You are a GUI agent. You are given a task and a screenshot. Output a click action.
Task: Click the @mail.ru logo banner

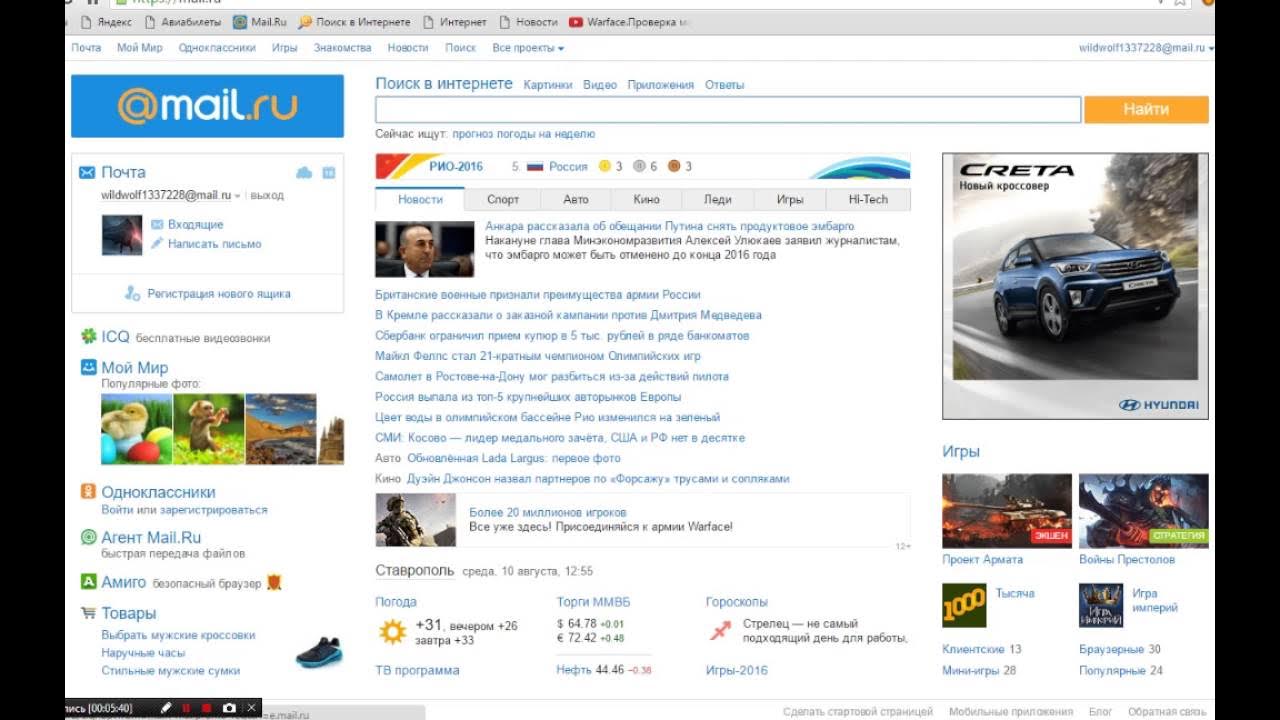coord(207,106)
